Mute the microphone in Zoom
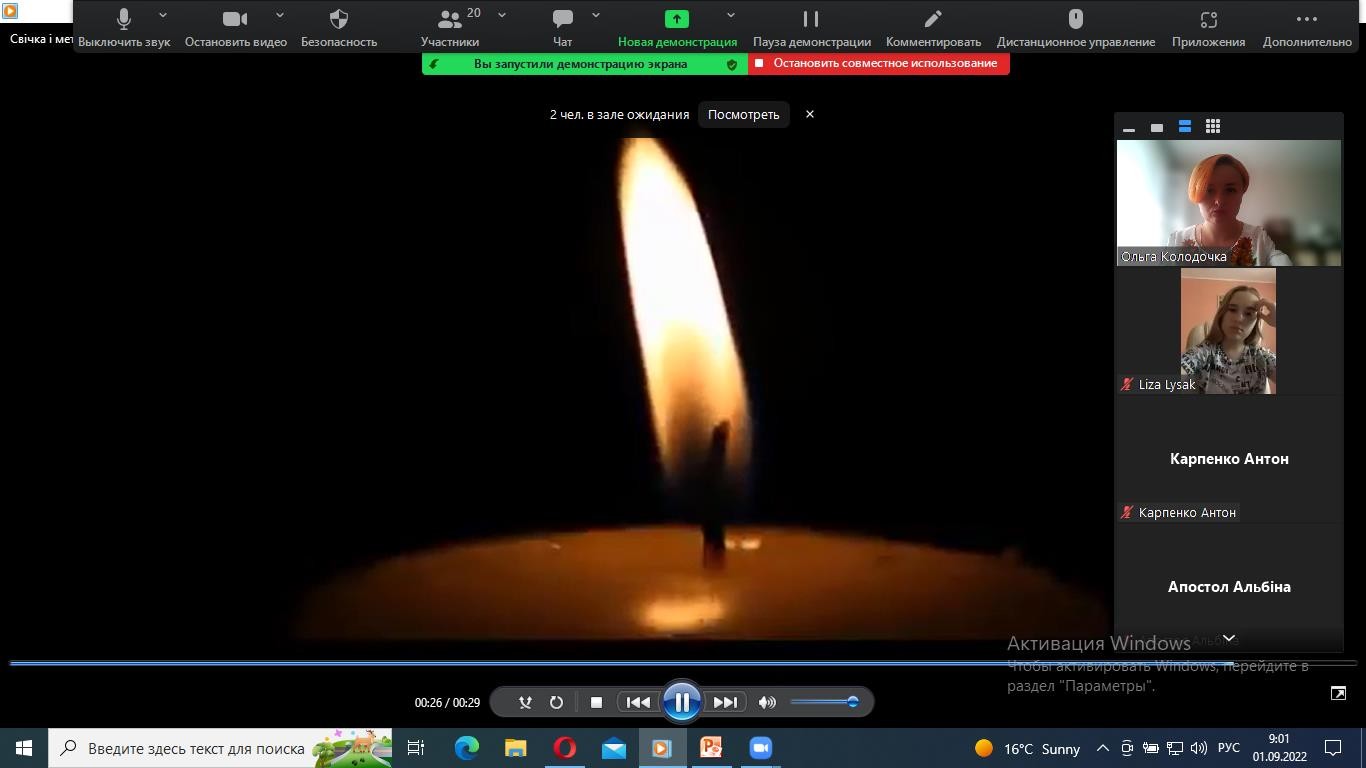Image resolution: width=1366 pixels, height=768 pixels. (x=124, y=20)
